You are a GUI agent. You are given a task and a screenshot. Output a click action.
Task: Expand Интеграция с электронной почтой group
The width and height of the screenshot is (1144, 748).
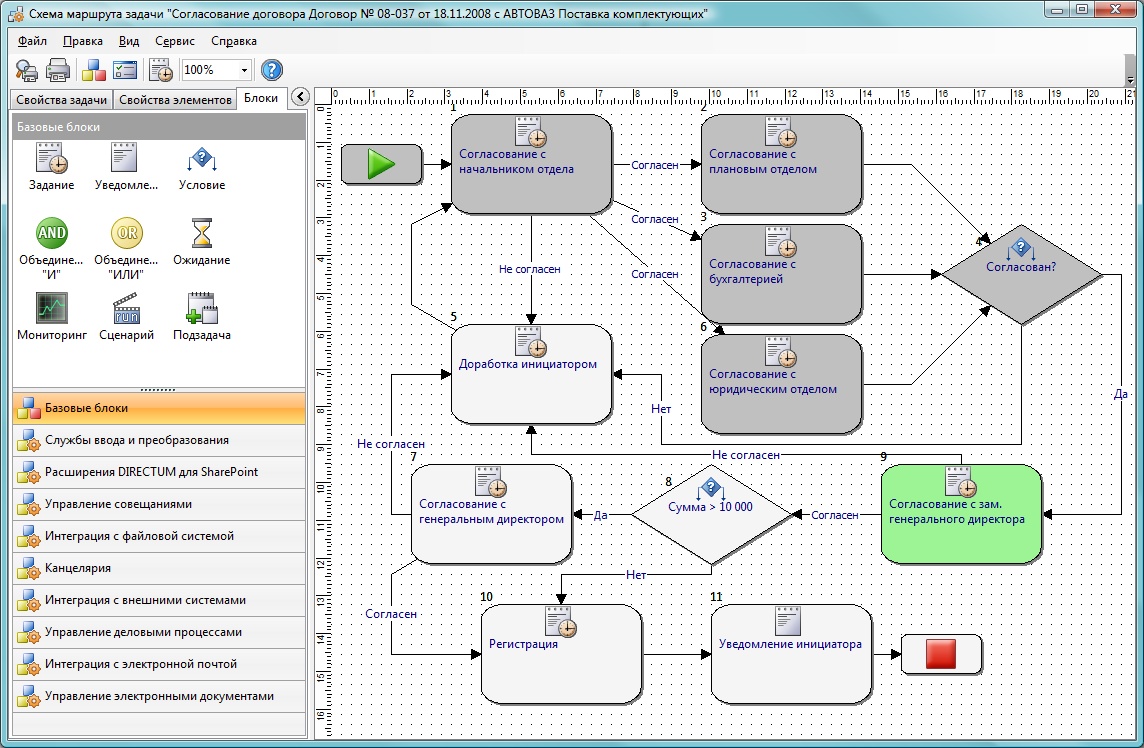tap(159, 665)
